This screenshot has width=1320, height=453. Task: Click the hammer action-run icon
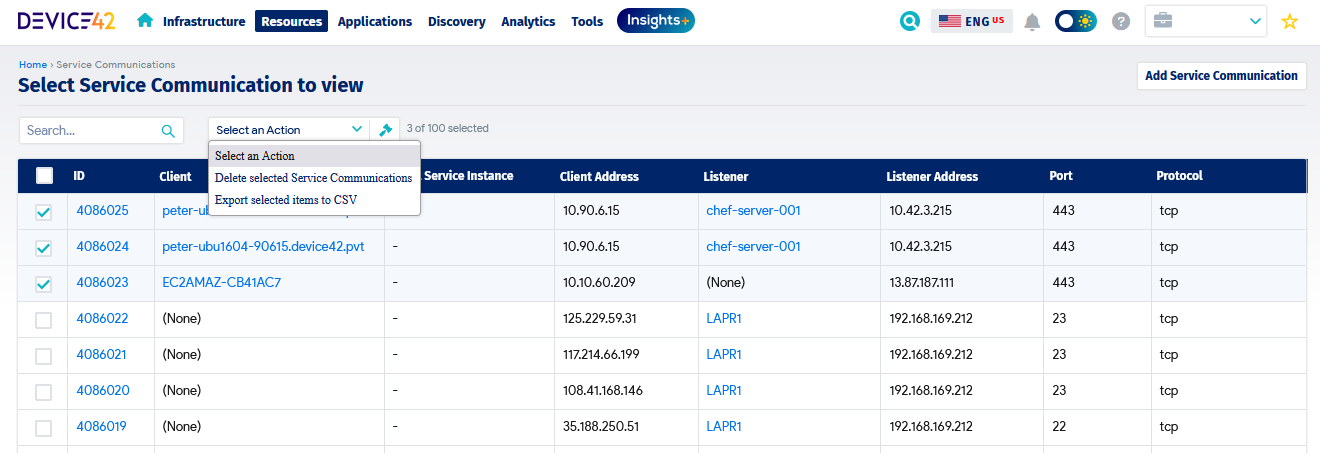click(385, 130)
